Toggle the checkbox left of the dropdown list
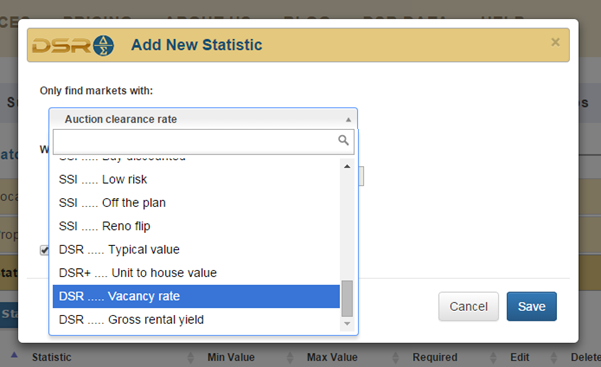Viewport: 601px width, 367px height. (44, 250)
